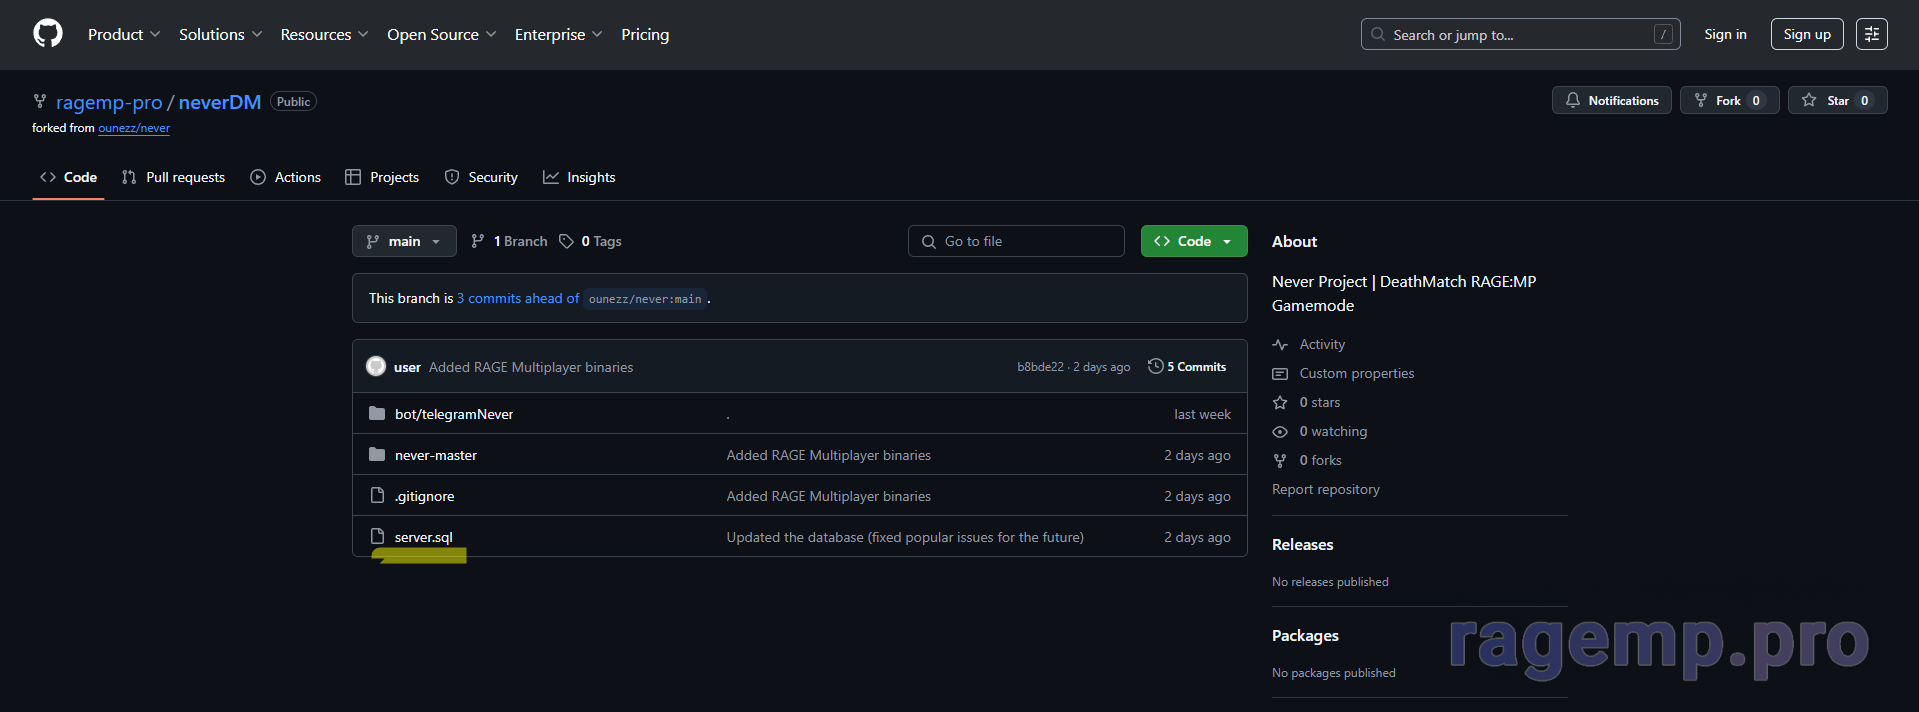1919x712 pixels.
Task: Click the bot/telegramNever folder icon
Action: [x=377, y=413]
